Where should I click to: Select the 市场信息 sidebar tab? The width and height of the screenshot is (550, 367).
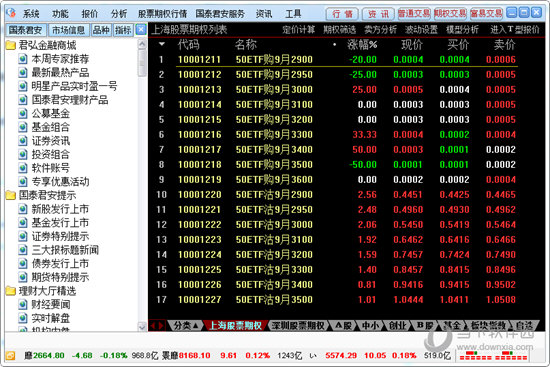point(68,30)
